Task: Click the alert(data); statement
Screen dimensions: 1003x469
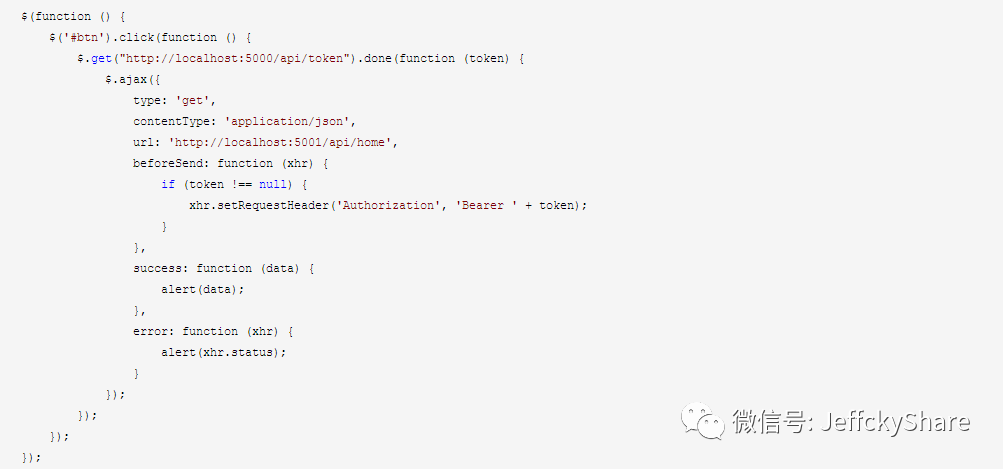Action: 202,289
